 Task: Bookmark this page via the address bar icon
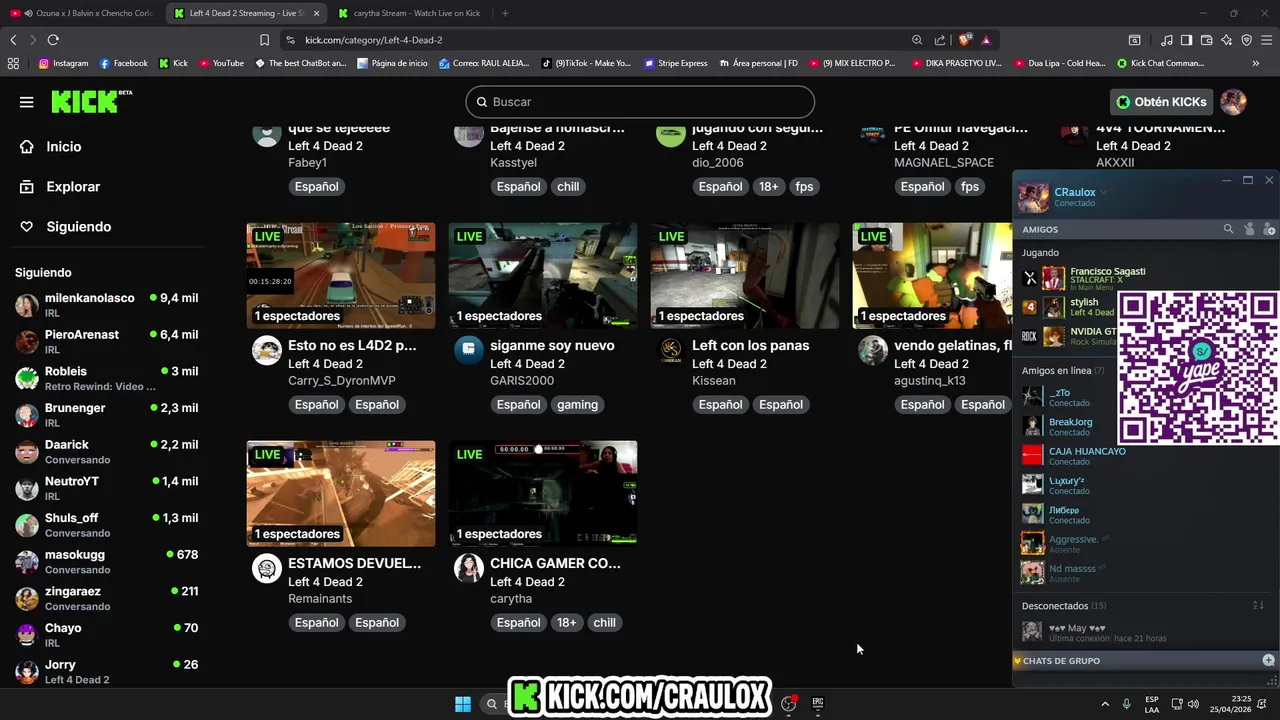point(264,40)
